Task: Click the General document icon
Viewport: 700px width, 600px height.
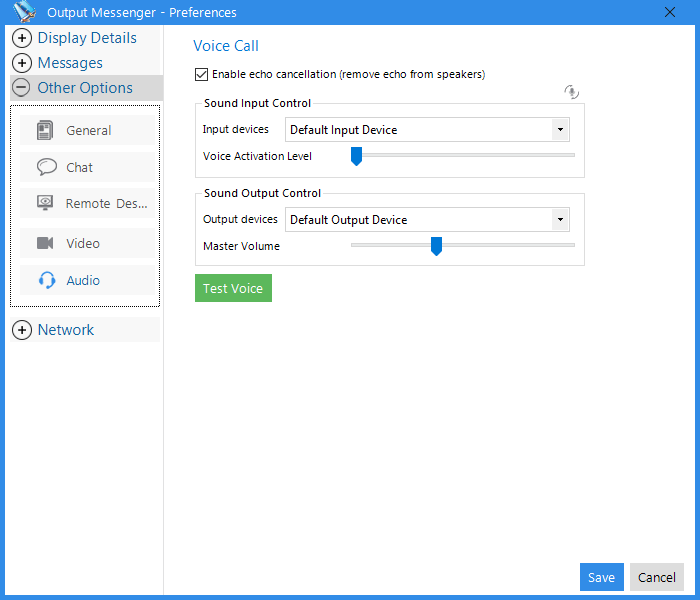Action: [x=45, y=130]
